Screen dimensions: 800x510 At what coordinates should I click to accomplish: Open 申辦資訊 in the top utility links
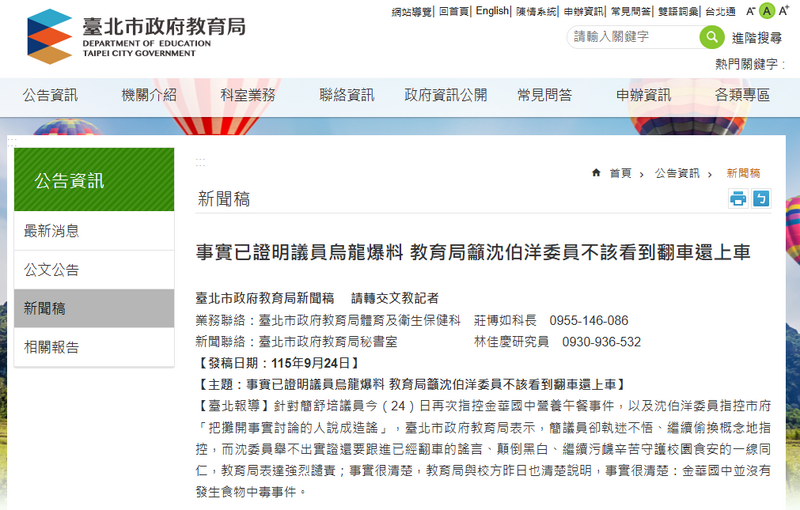coord(584,11)
